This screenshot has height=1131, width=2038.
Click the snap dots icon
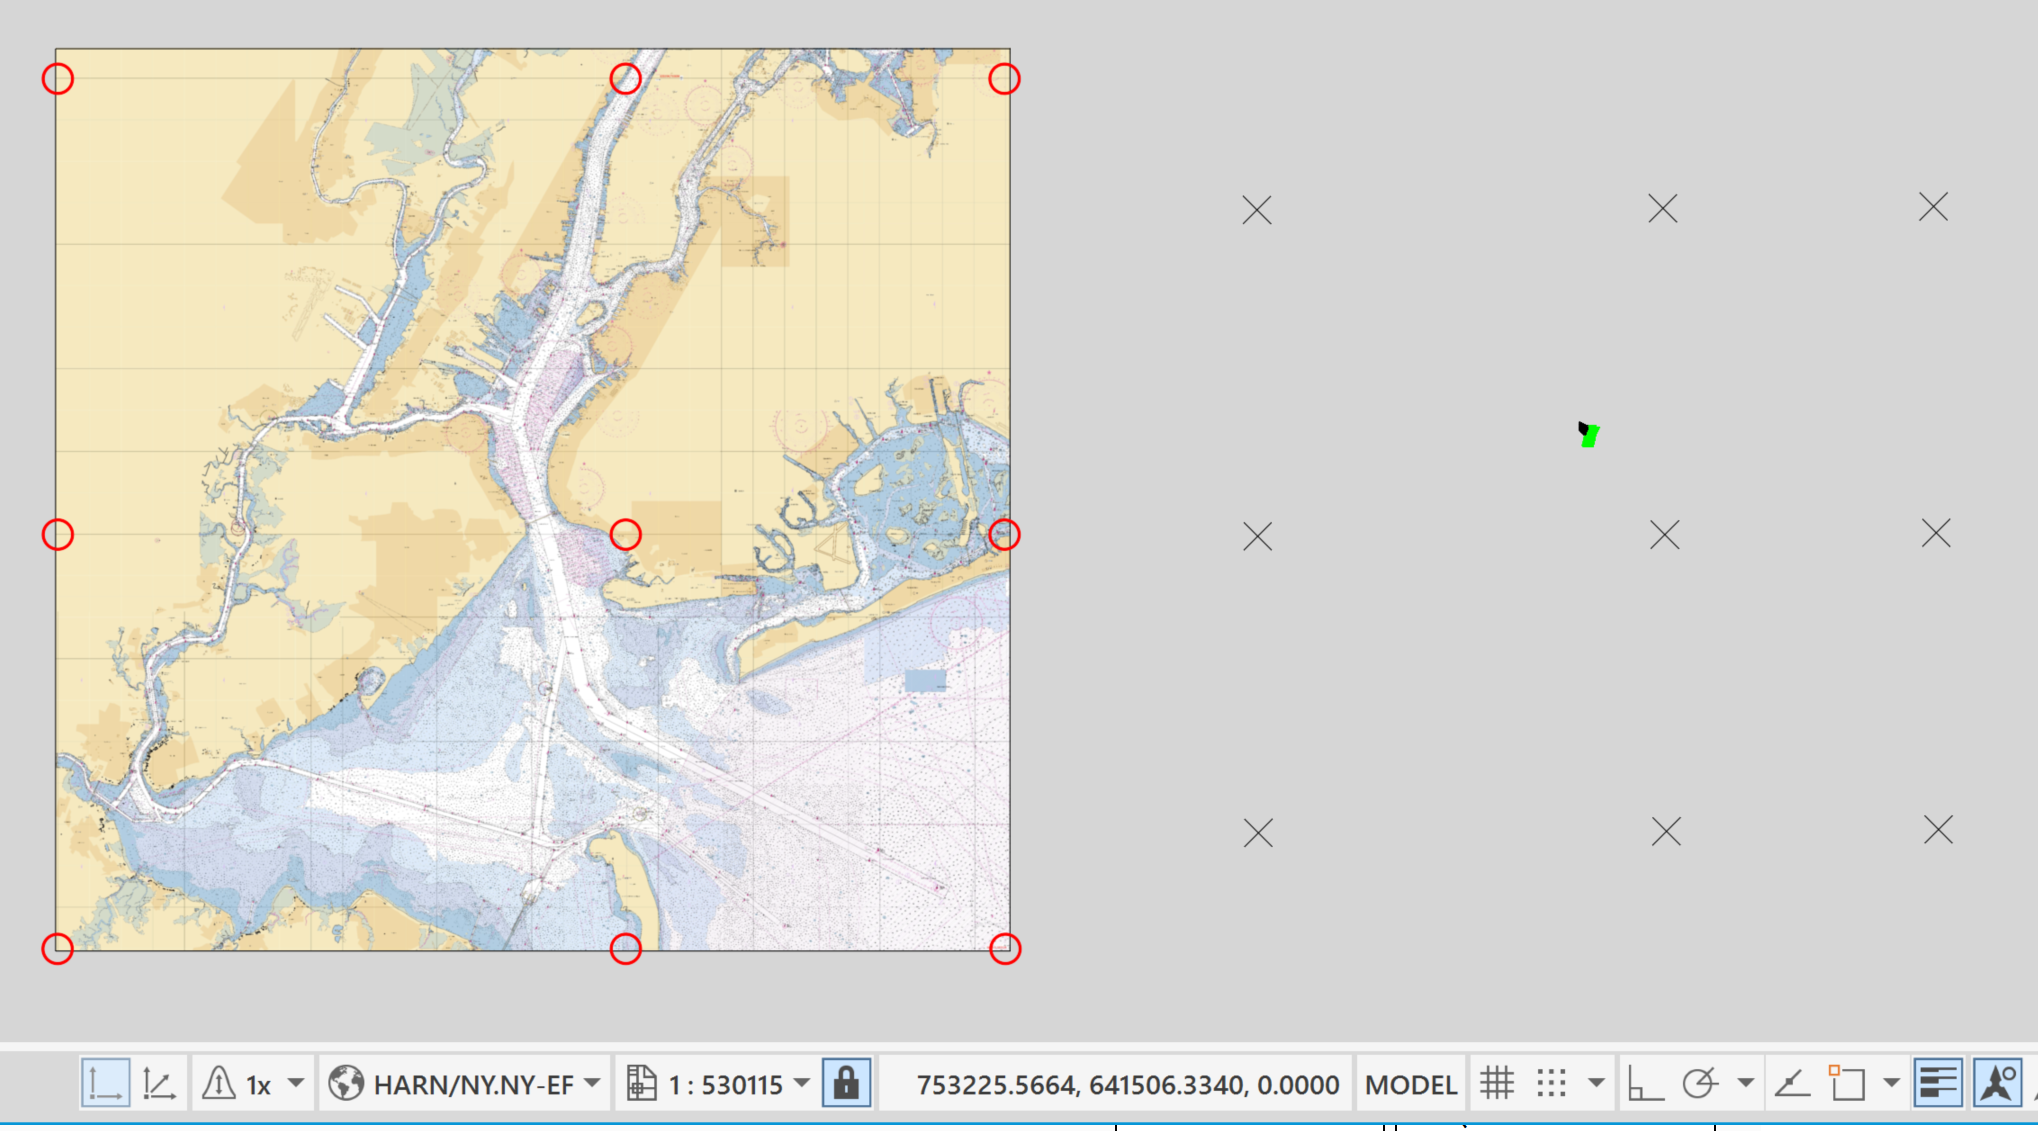1551,1081
